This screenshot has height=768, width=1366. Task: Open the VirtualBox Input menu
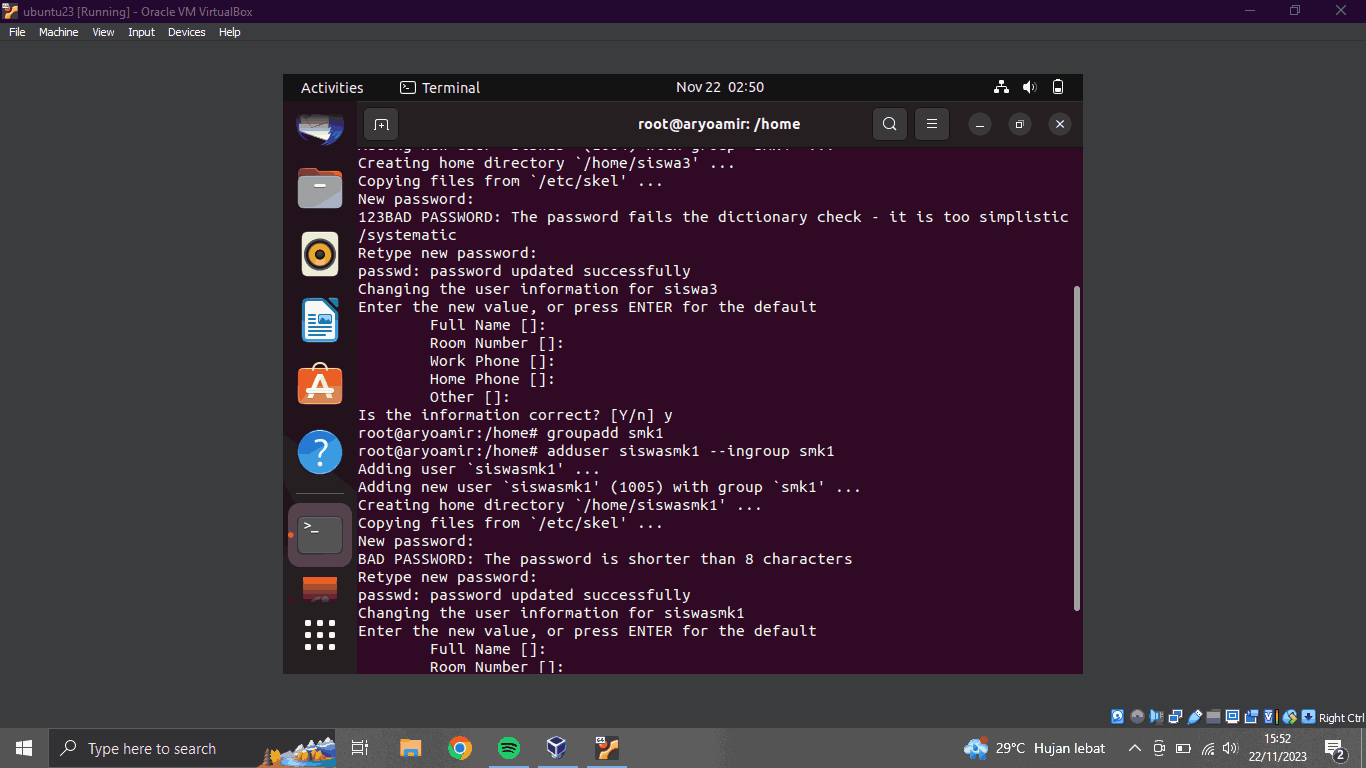pos(141,32)
